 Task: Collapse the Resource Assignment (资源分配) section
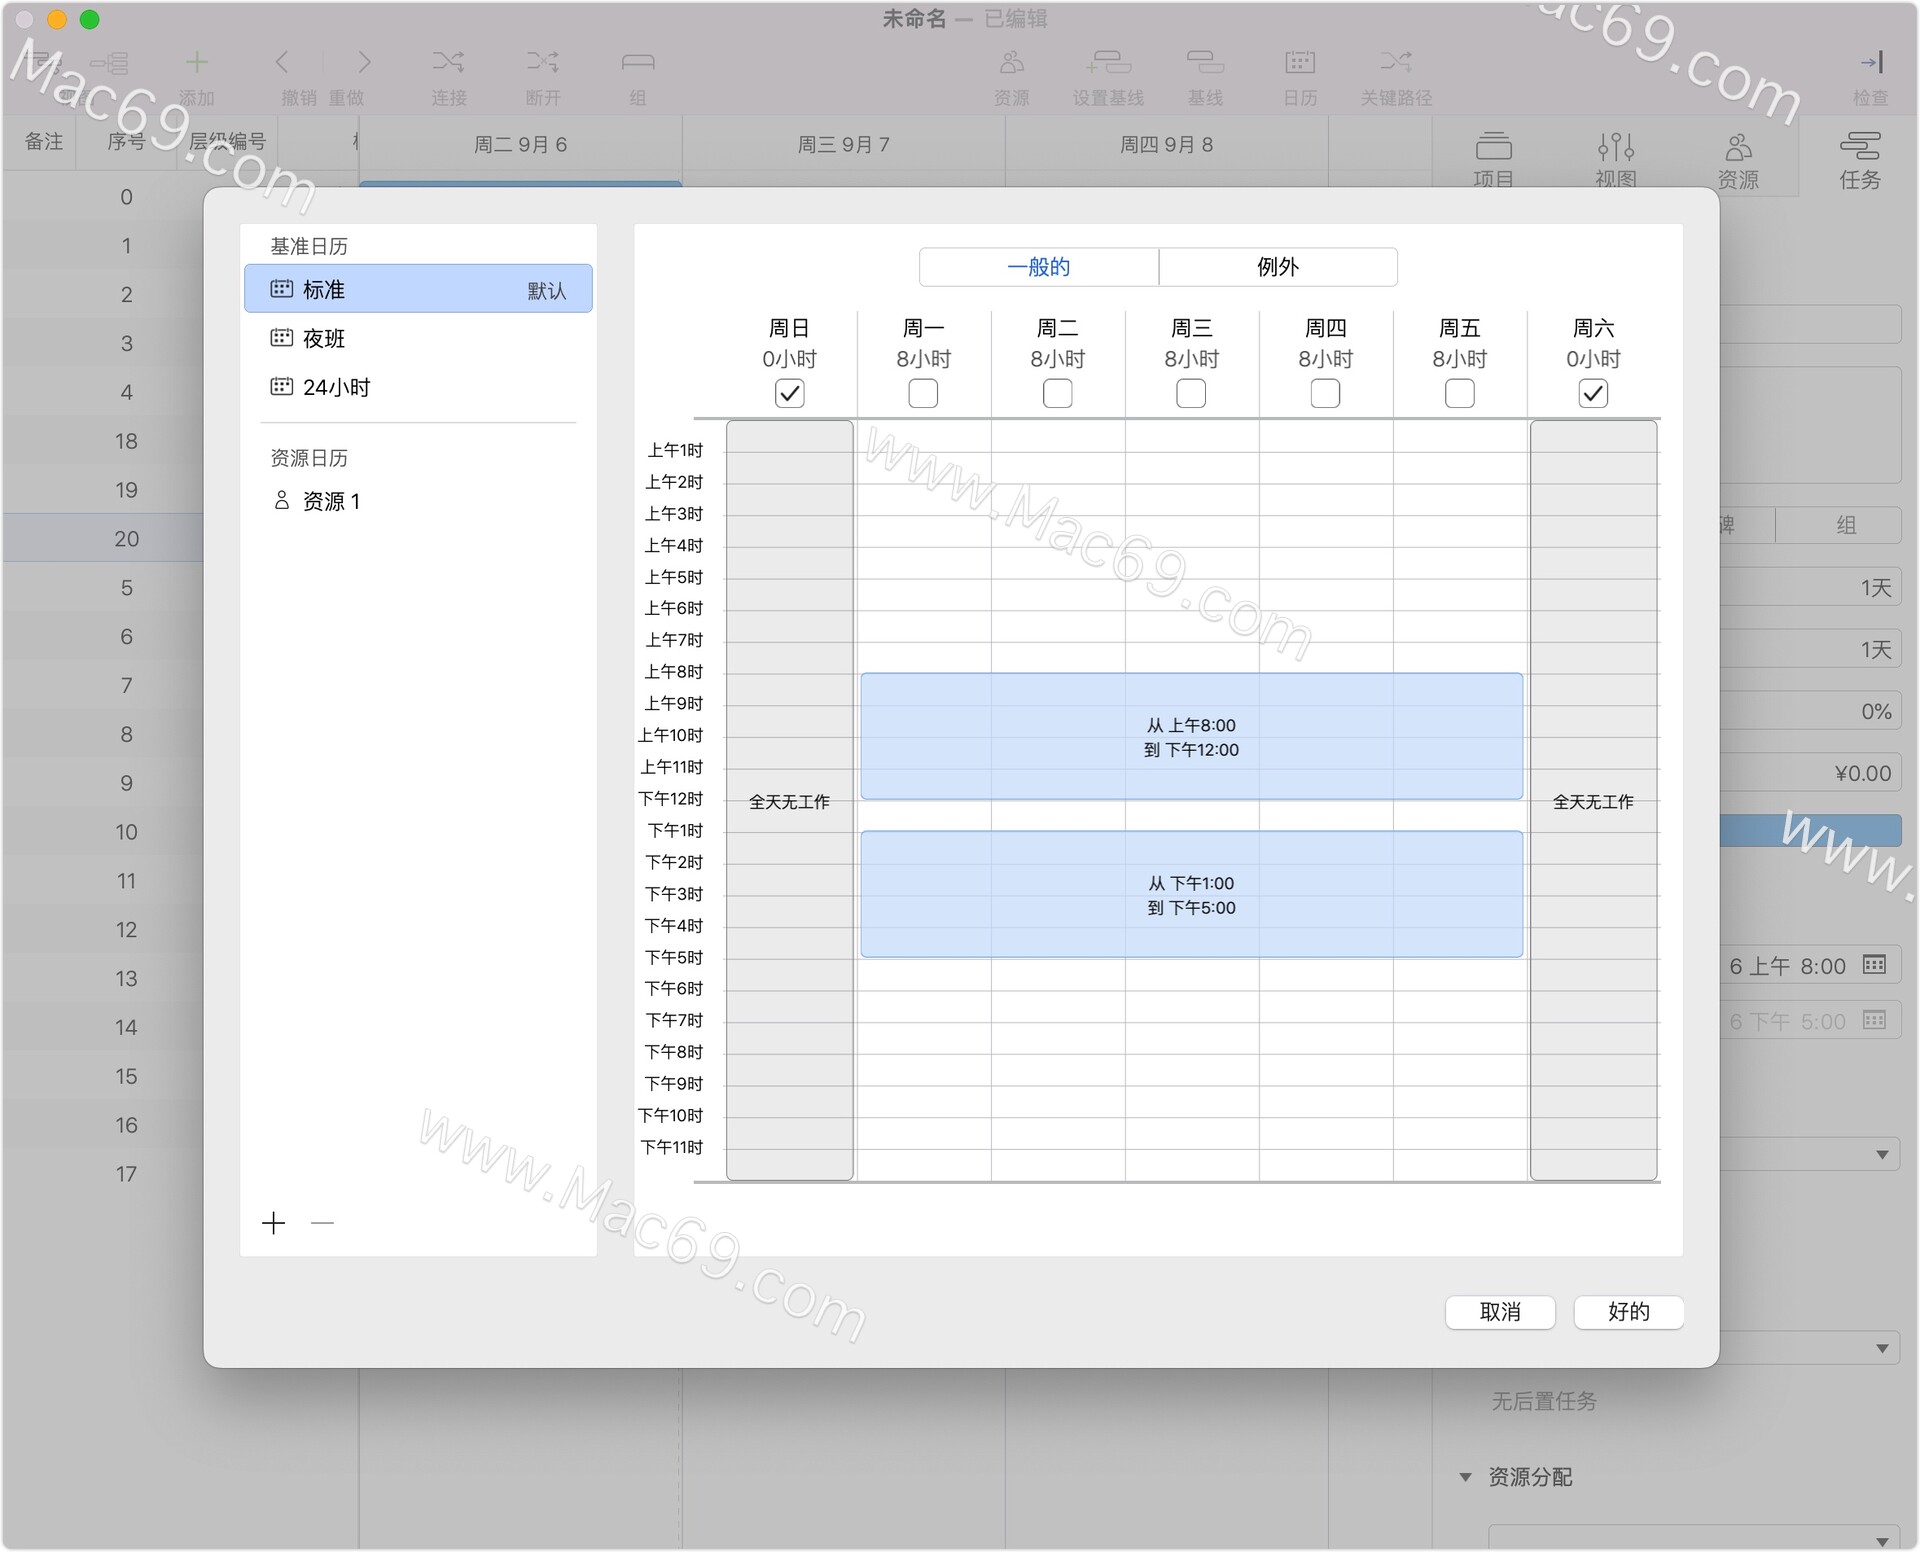[1465, 1477]
